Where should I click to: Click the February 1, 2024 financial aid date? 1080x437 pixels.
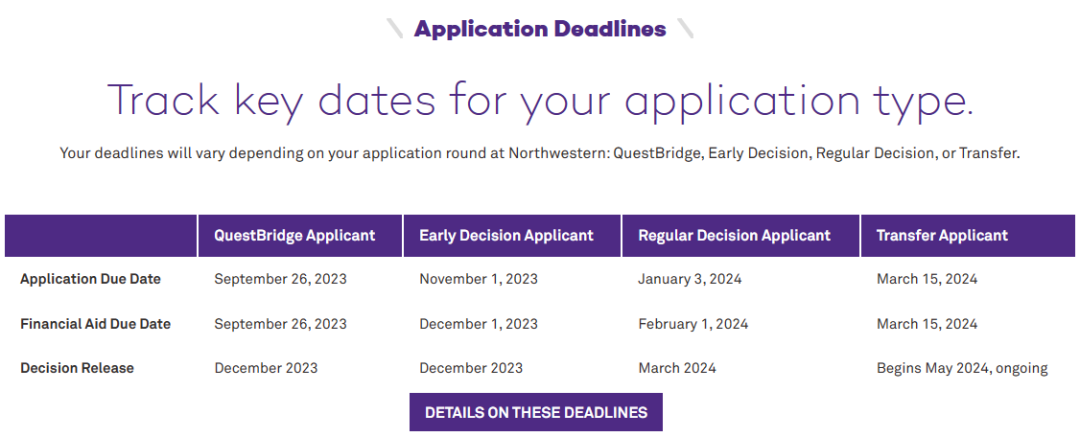pos(693,324)
